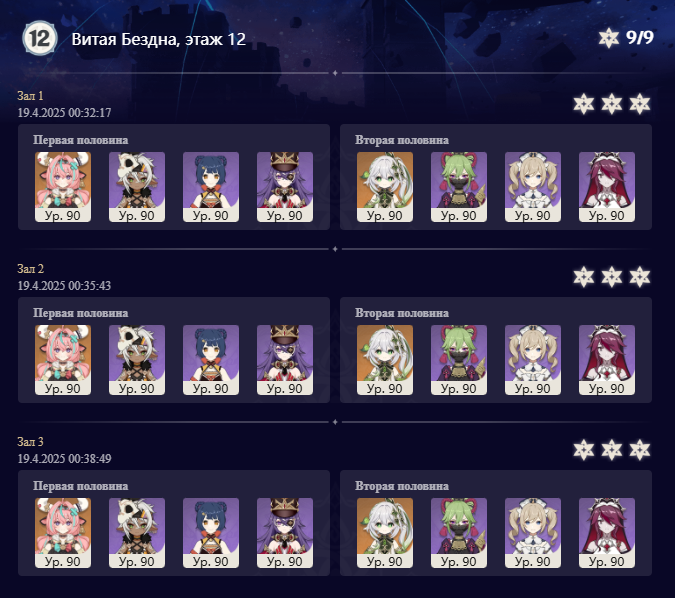This screenshot has width=675, height=598.
Task: Click the Зал 3 chamber label
Action: click(31, 442)
